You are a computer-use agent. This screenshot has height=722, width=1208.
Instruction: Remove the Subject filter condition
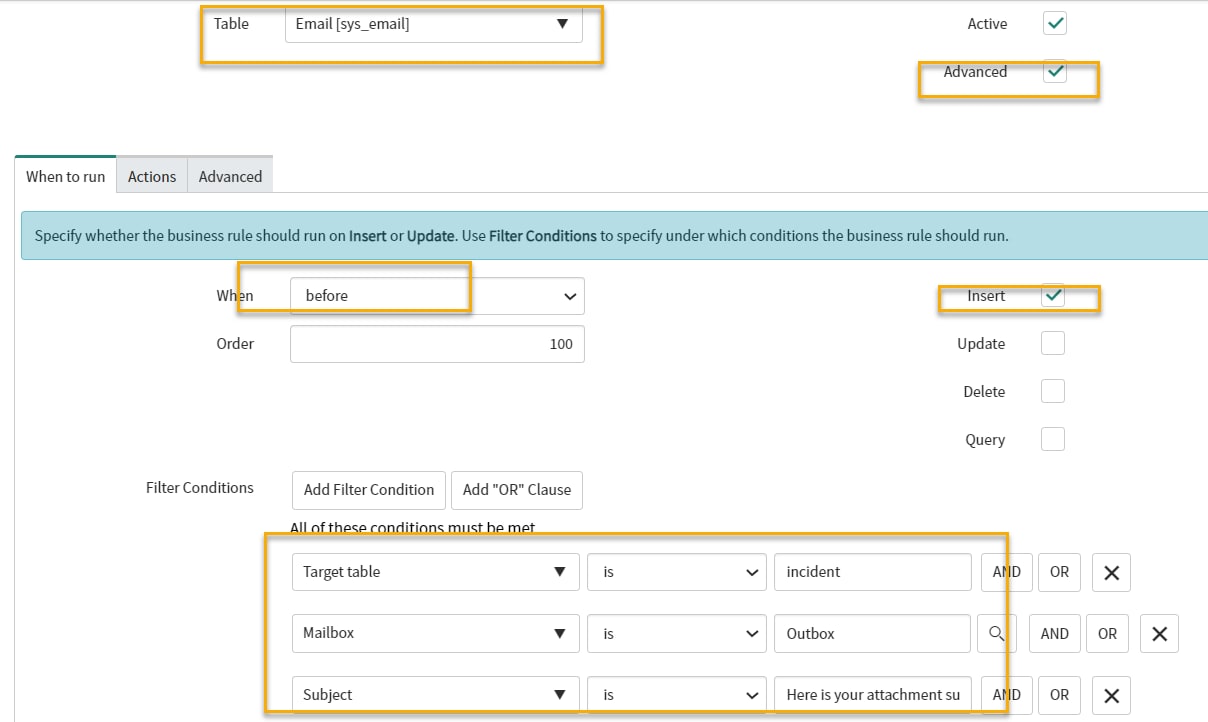coord(1110,695)
